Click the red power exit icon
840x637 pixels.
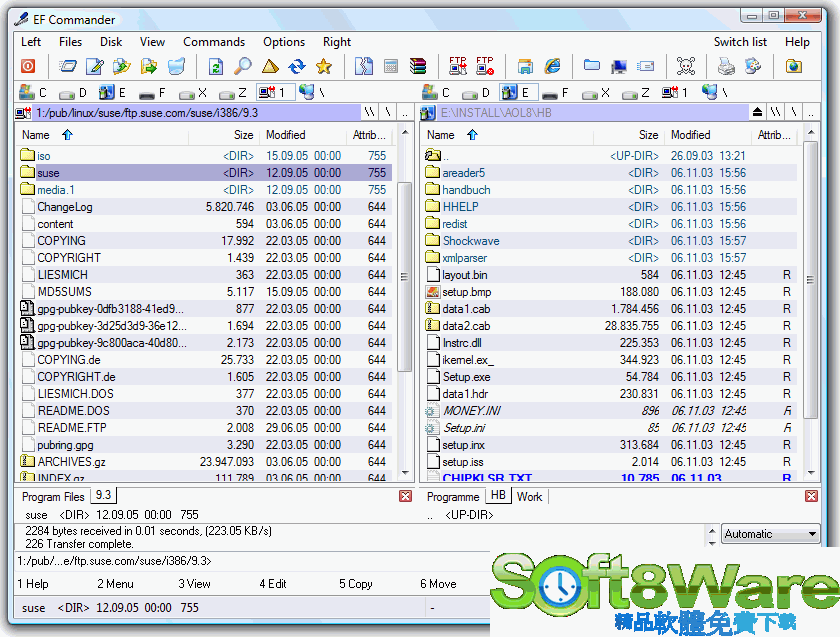click(x=28, y=66)
